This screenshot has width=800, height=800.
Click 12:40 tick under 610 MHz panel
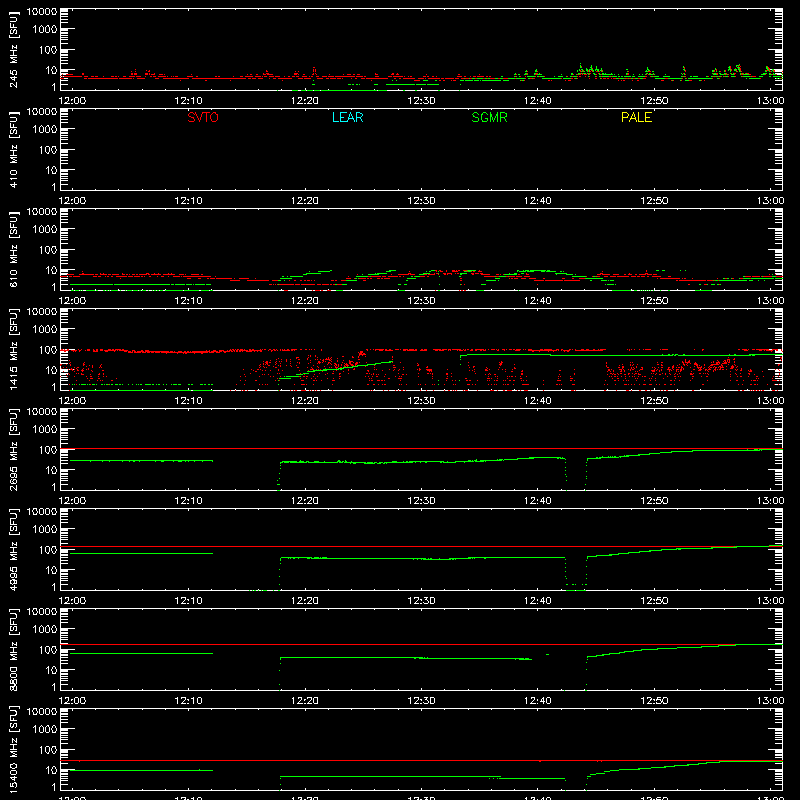[x=538, y=301]
